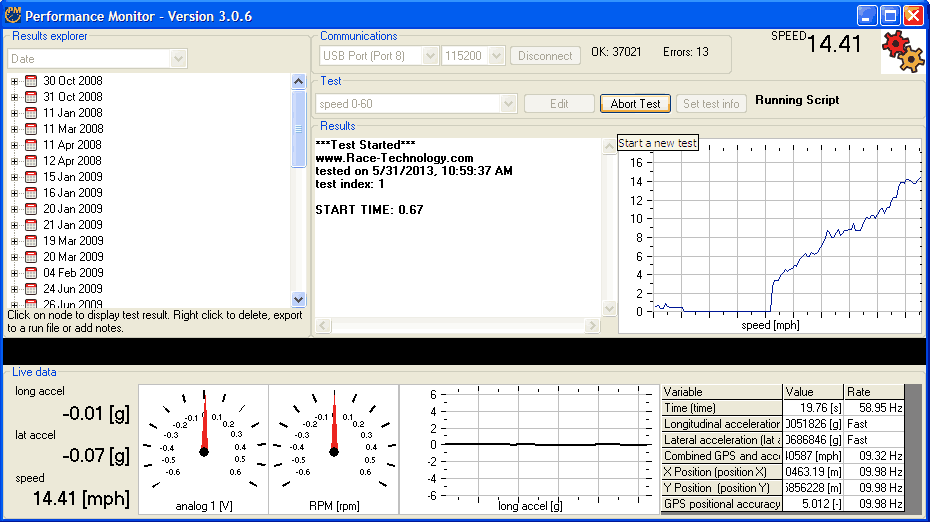Click the results explorer scroll down arrow
The width and height of the screenshot is (930, 522).
pyautogui.click(x=299, y=299)
